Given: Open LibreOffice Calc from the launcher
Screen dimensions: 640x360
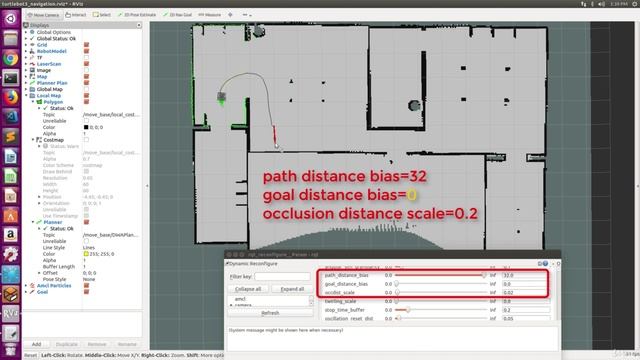Looking at the screenshot, I should (x=11, y=176).
